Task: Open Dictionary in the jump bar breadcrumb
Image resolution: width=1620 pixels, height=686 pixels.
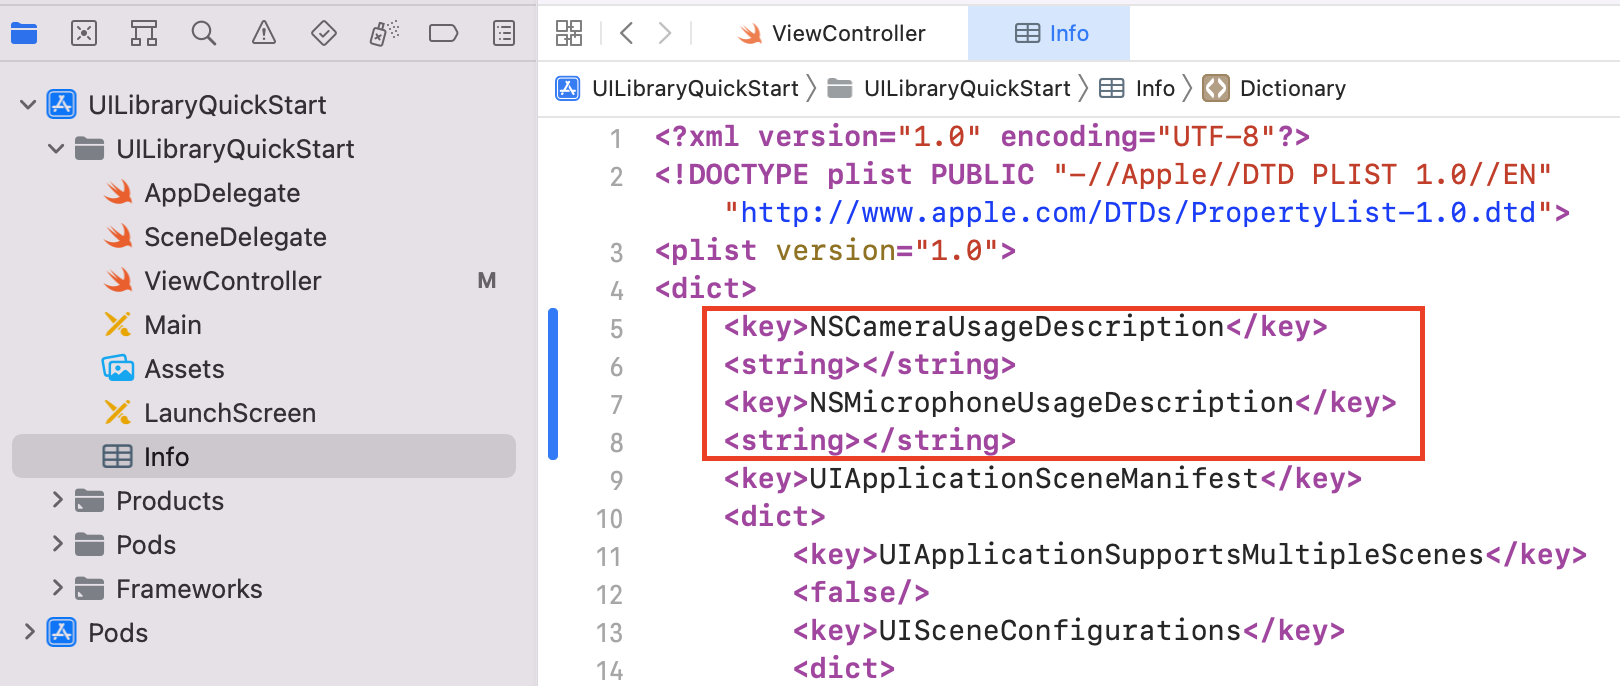Action: click(1292, 88)
